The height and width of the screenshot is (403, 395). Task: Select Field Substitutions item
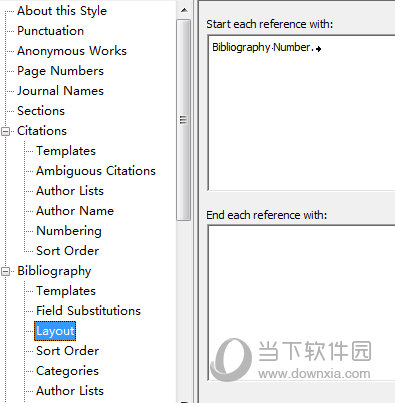(89, 311)
